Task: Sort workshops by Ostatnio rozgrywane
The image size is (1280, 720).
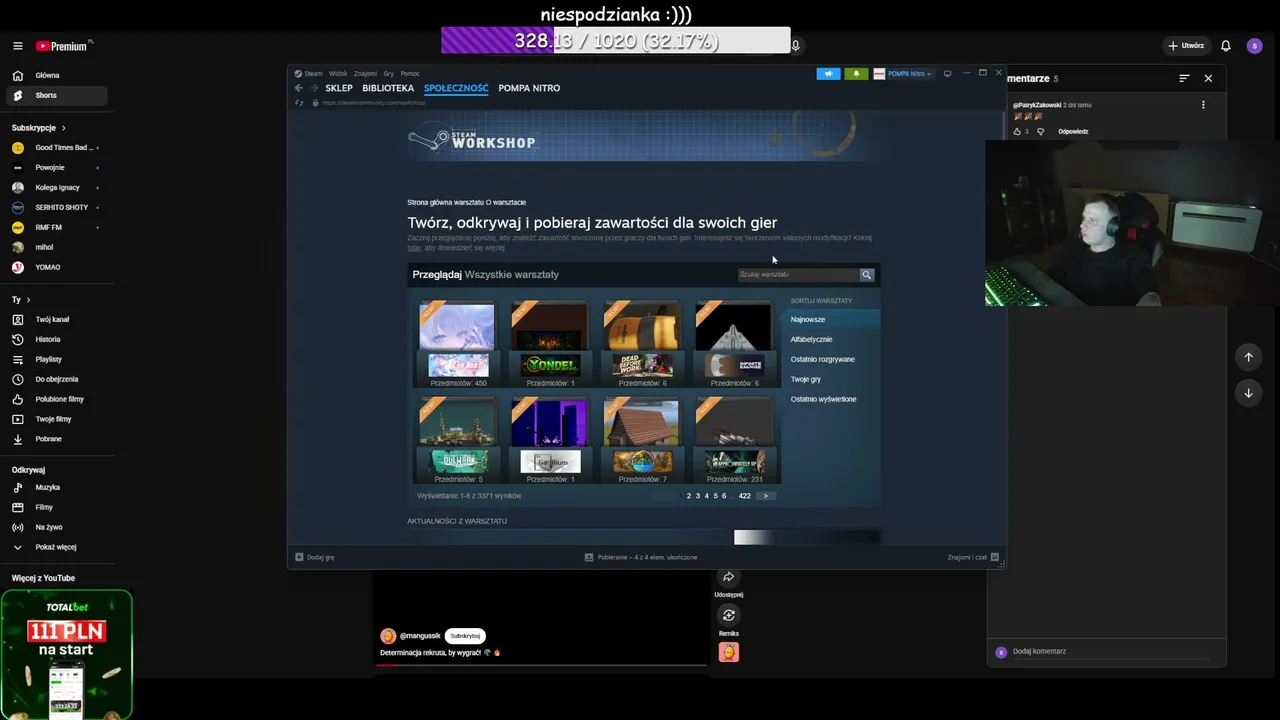Action: (x=823, y=359)
